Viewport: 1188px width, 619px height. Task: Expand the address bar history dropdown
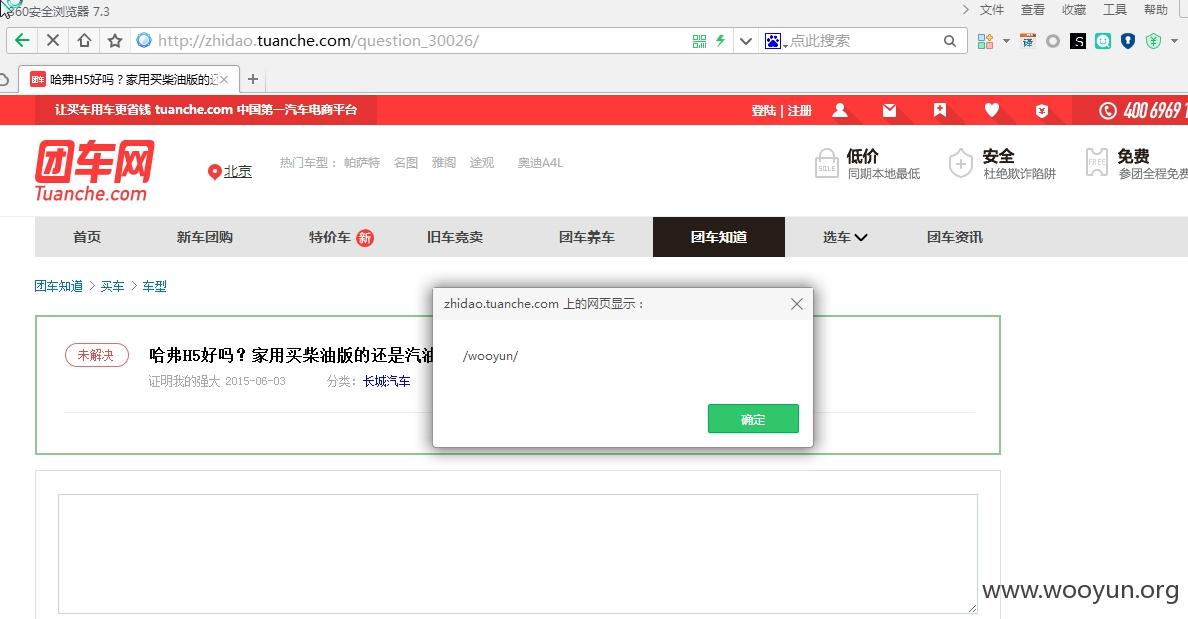point(746,41)
